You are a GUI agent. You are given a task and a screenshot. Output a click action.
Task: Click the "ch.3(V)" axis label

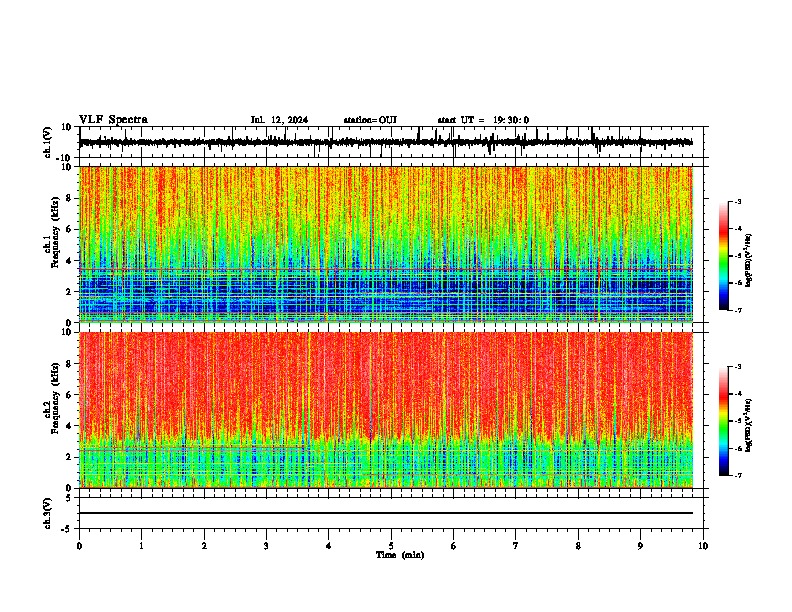(48, 514)
